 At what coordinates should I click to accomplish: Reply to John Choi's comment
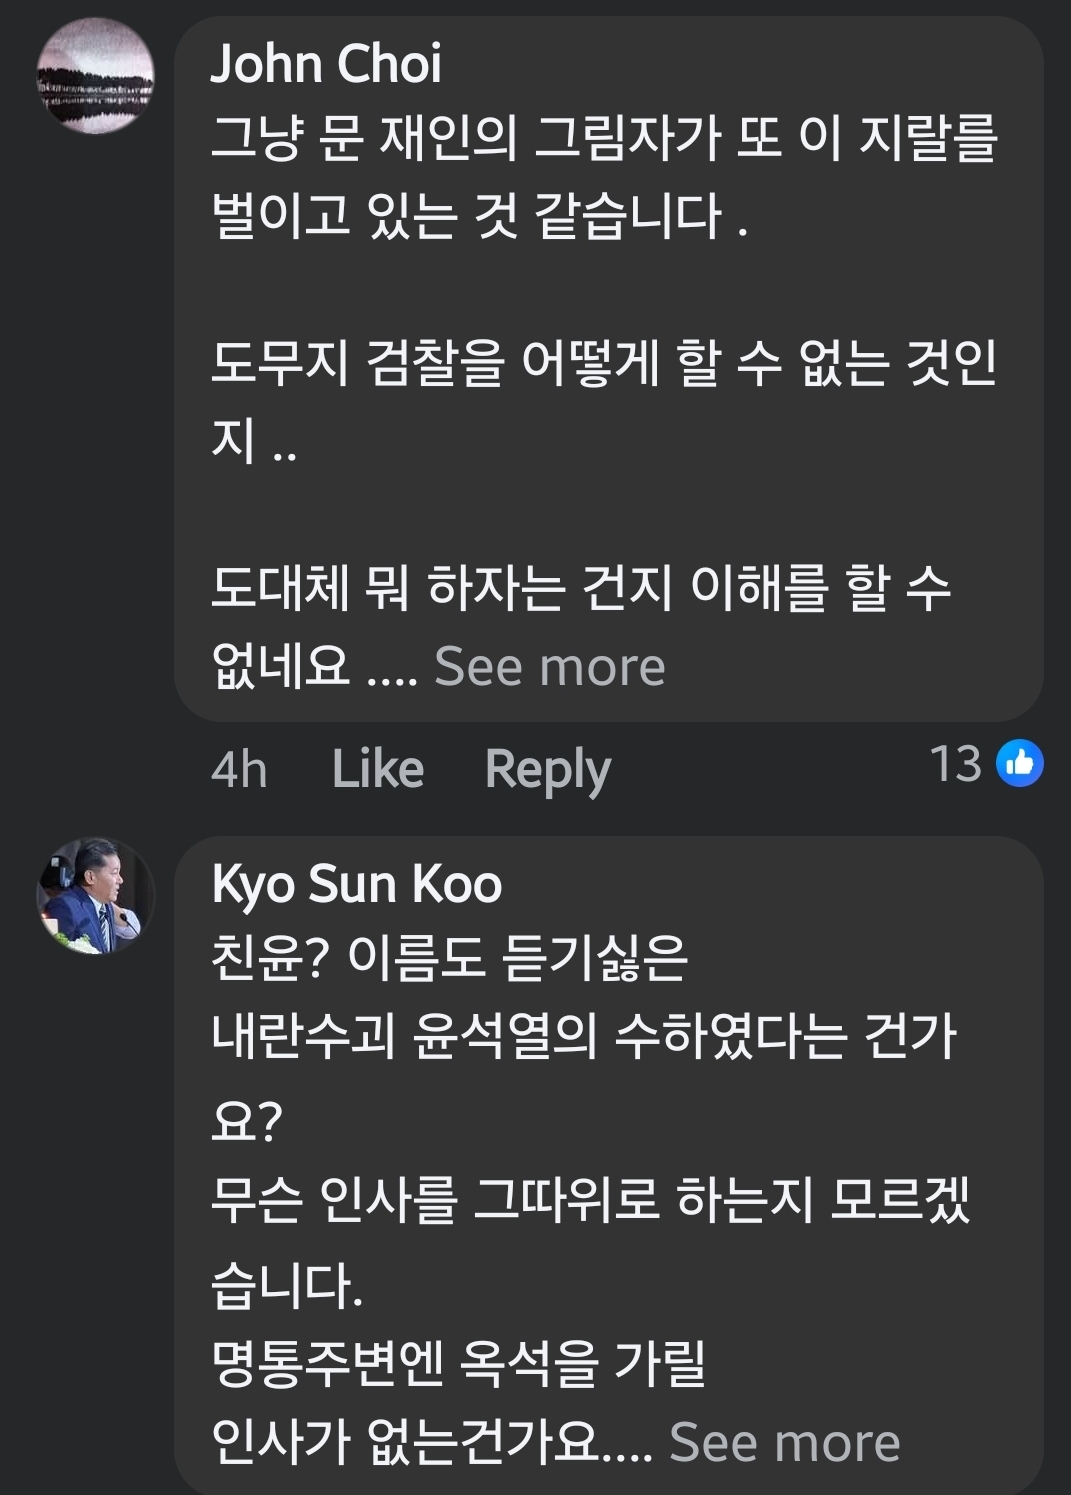(x=545, y=768)
